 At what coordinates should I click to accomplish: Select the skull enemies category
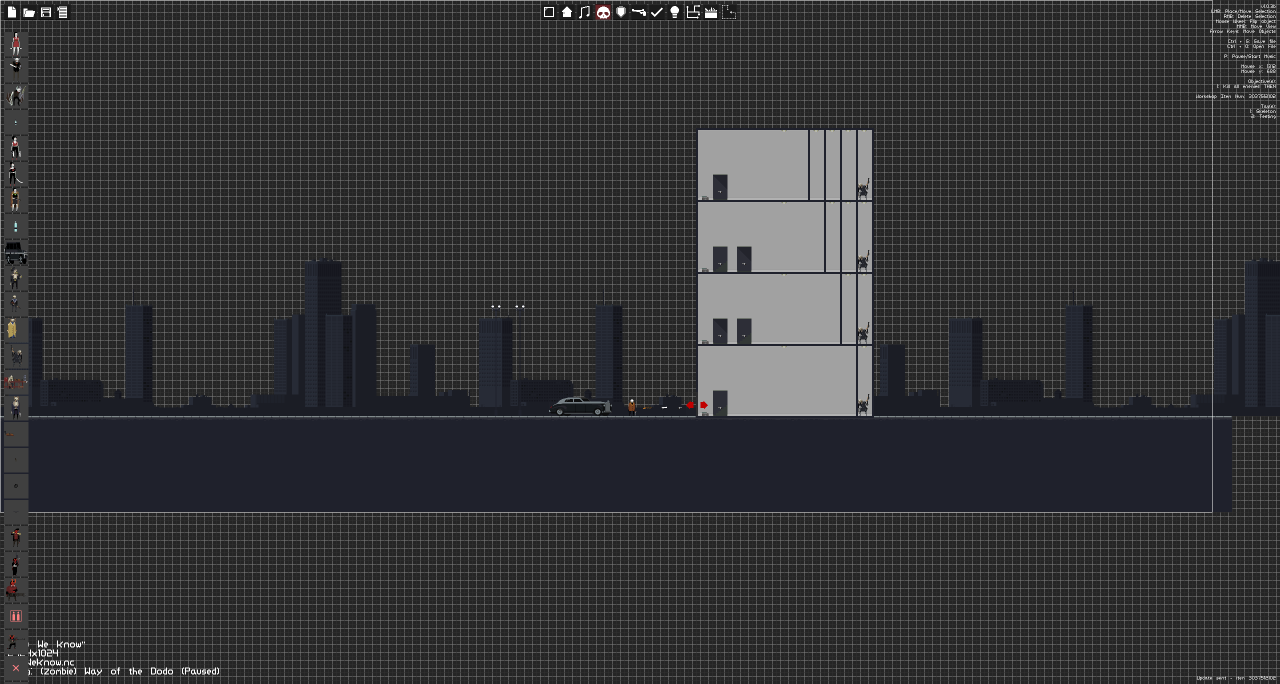point(603,12)
